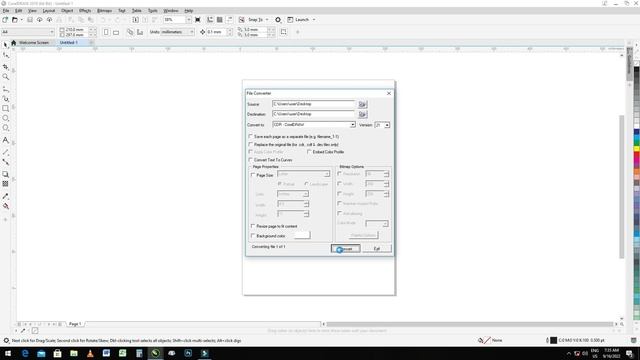Open the Convert to format dropdown
This screenshot has width=640, height=360.
(352, 124)
